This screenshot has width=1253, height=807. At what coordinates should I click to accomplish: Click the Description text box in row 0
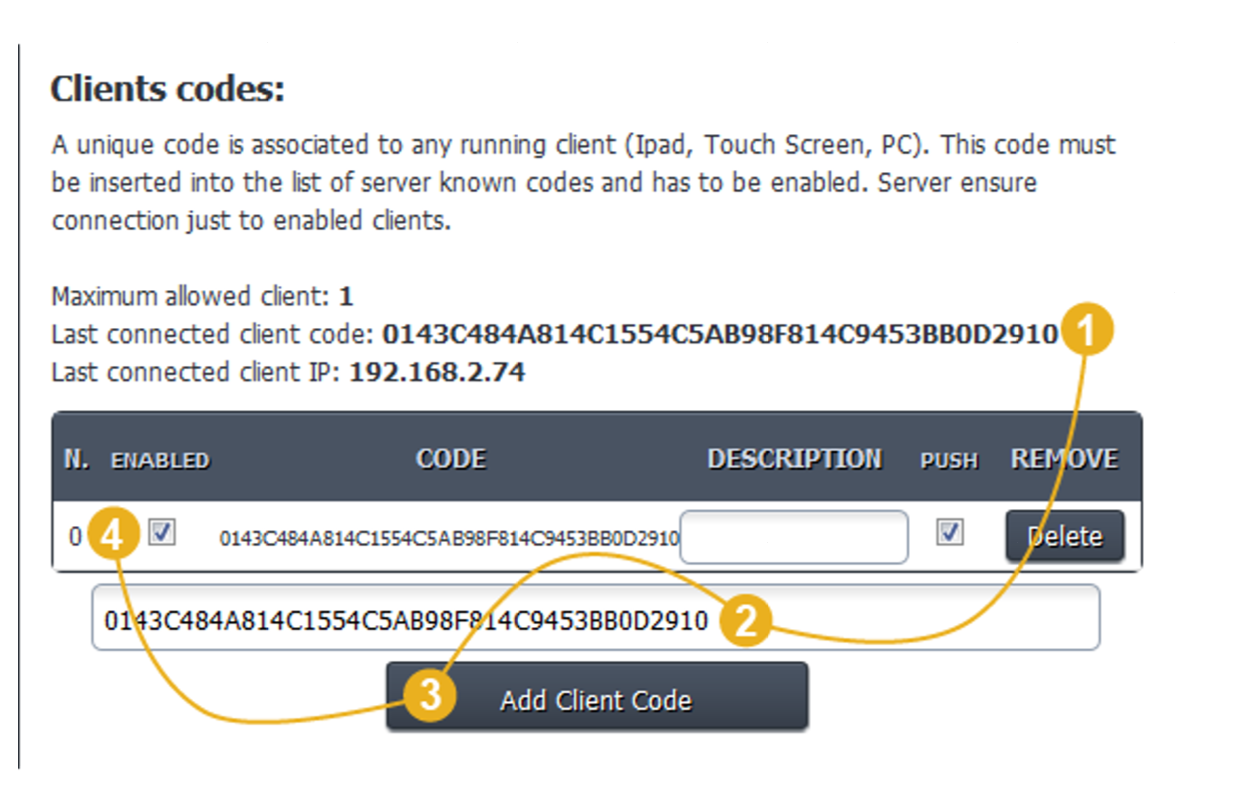(x=794, y=538)
